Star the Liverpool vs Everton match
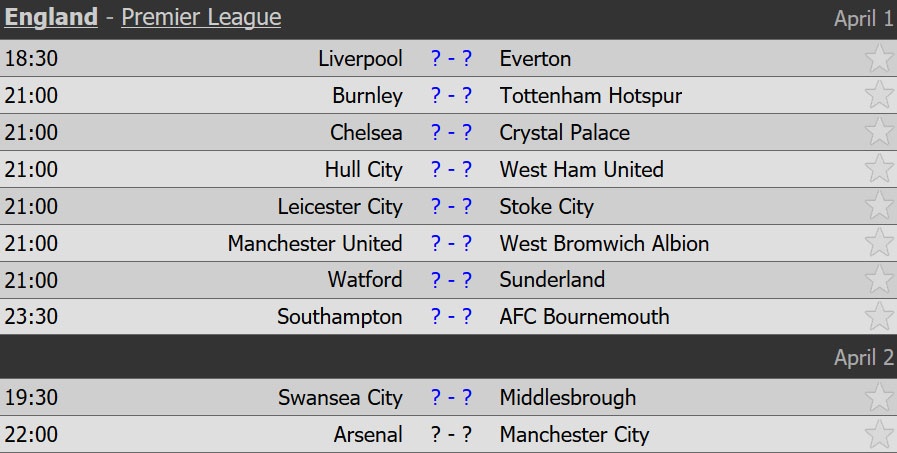The image size is (897, 453). [x=879, y=58]
